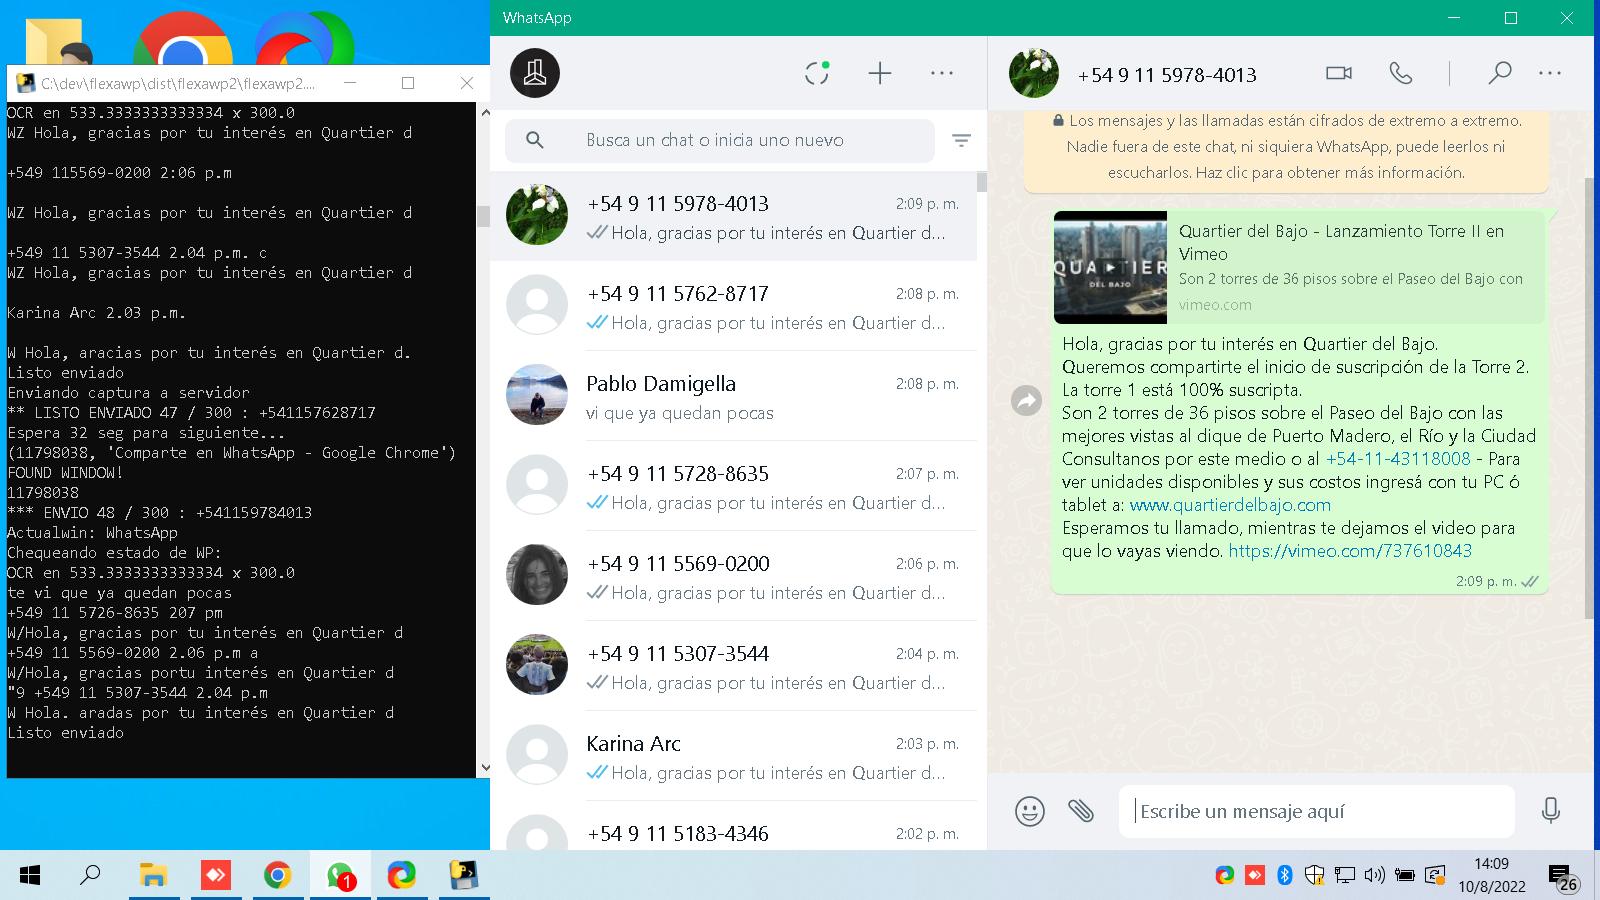
Task: Open the chat filter icon
Action: coord(961,140)
